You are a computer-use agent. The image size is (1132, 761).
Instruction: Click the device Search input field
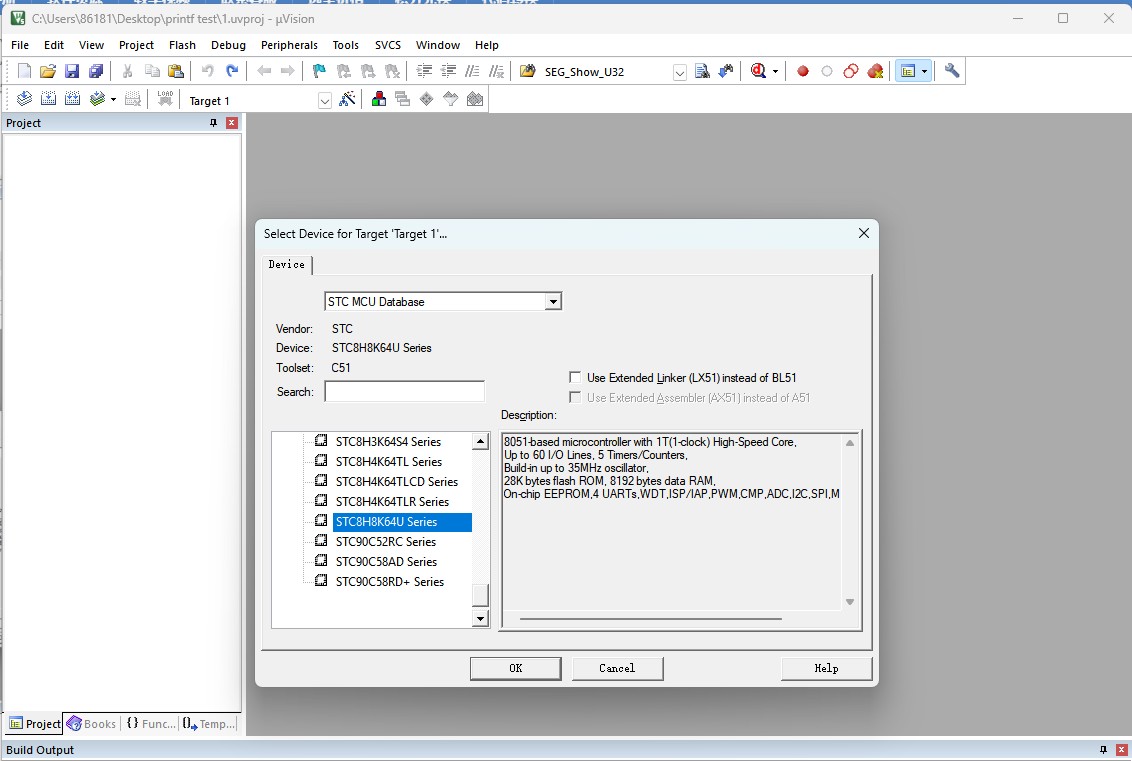tap(404, 391)
